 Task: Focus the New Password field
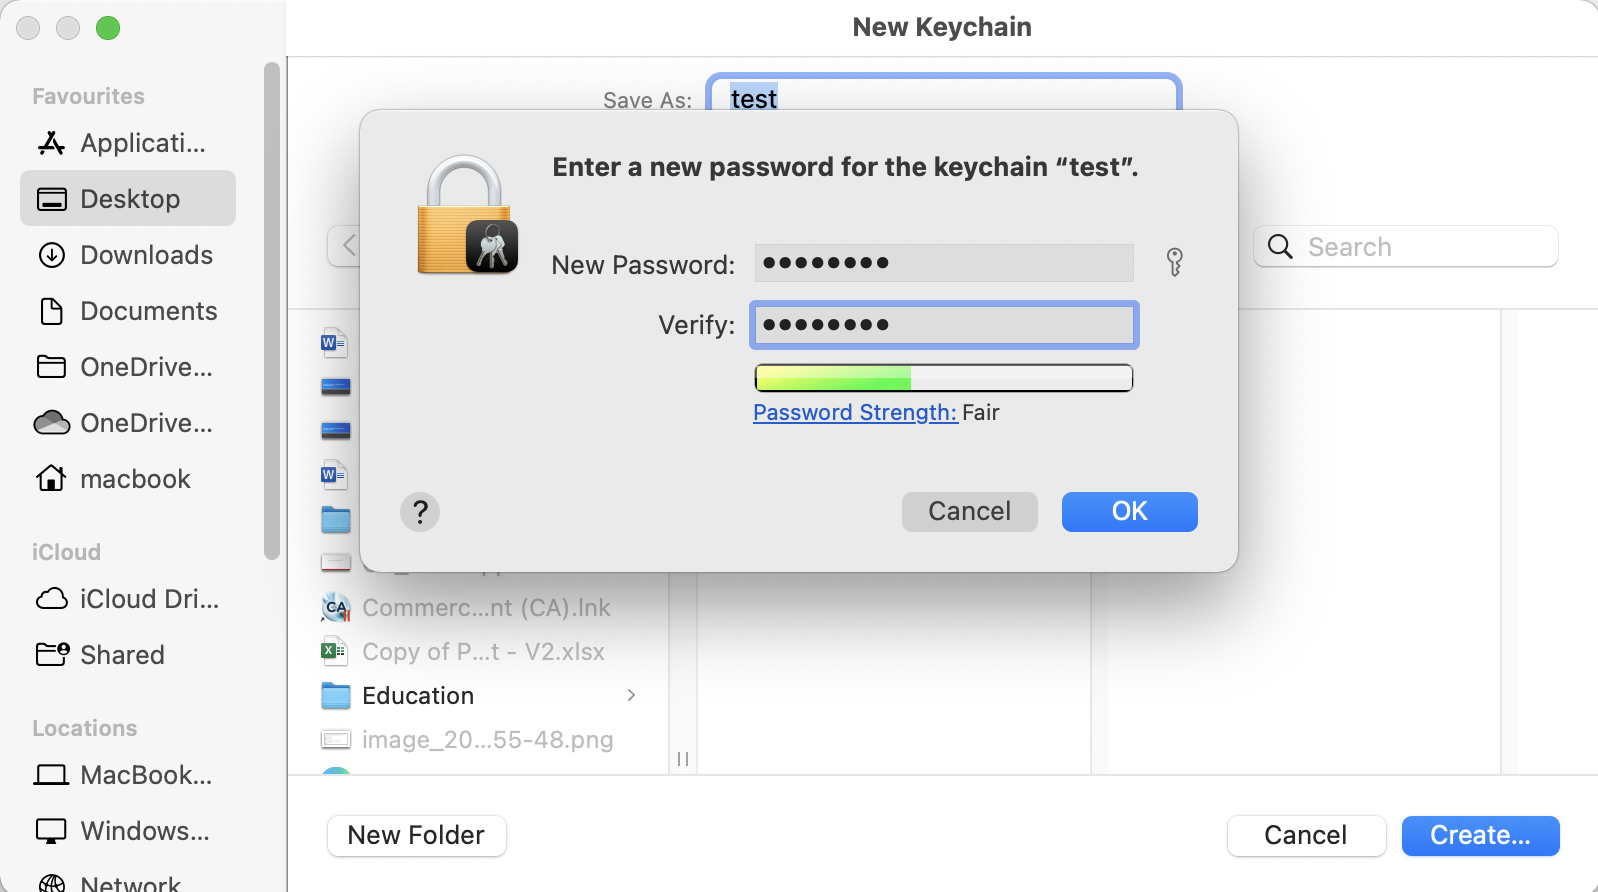click(x=943, y=263)
